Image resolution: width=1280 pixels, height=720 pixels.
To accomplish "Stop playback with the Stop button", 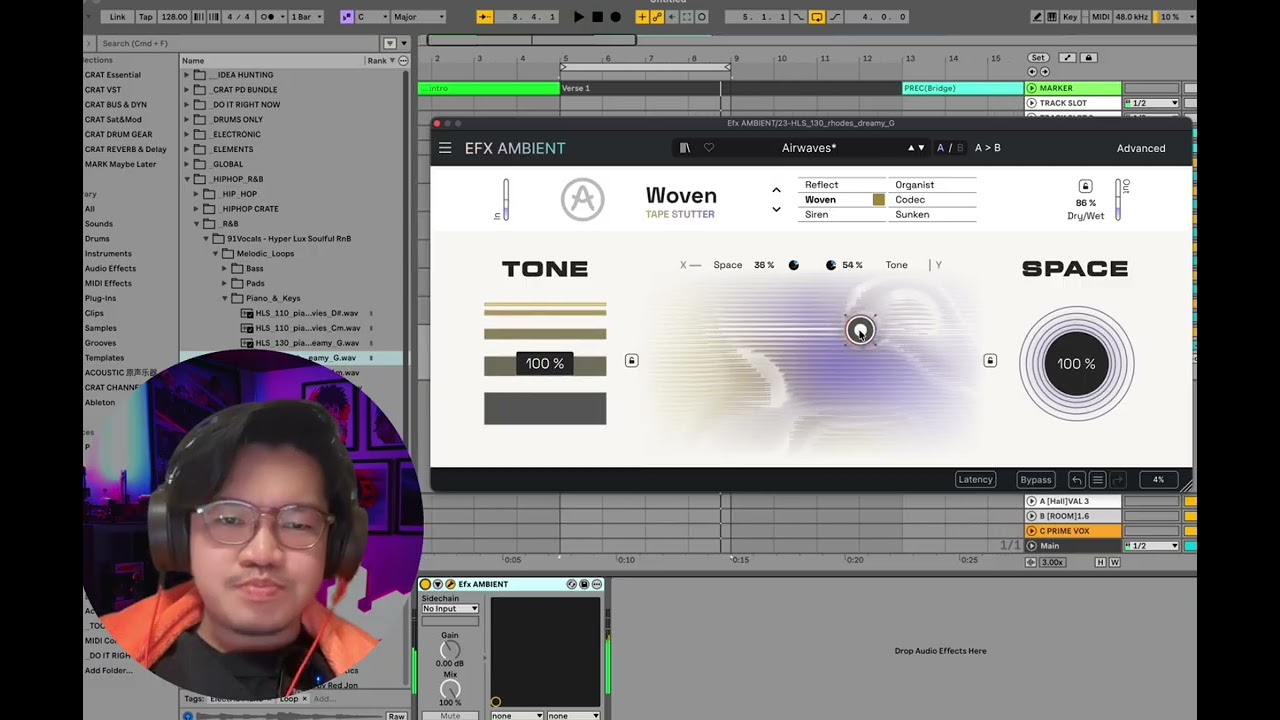I will coord(597,17).
